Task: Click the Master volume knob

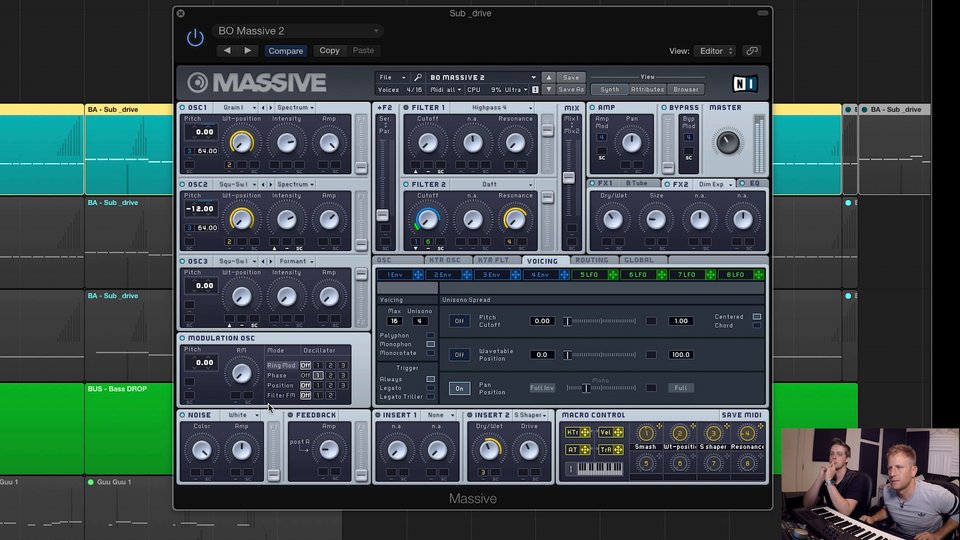Action: point(727,143)
